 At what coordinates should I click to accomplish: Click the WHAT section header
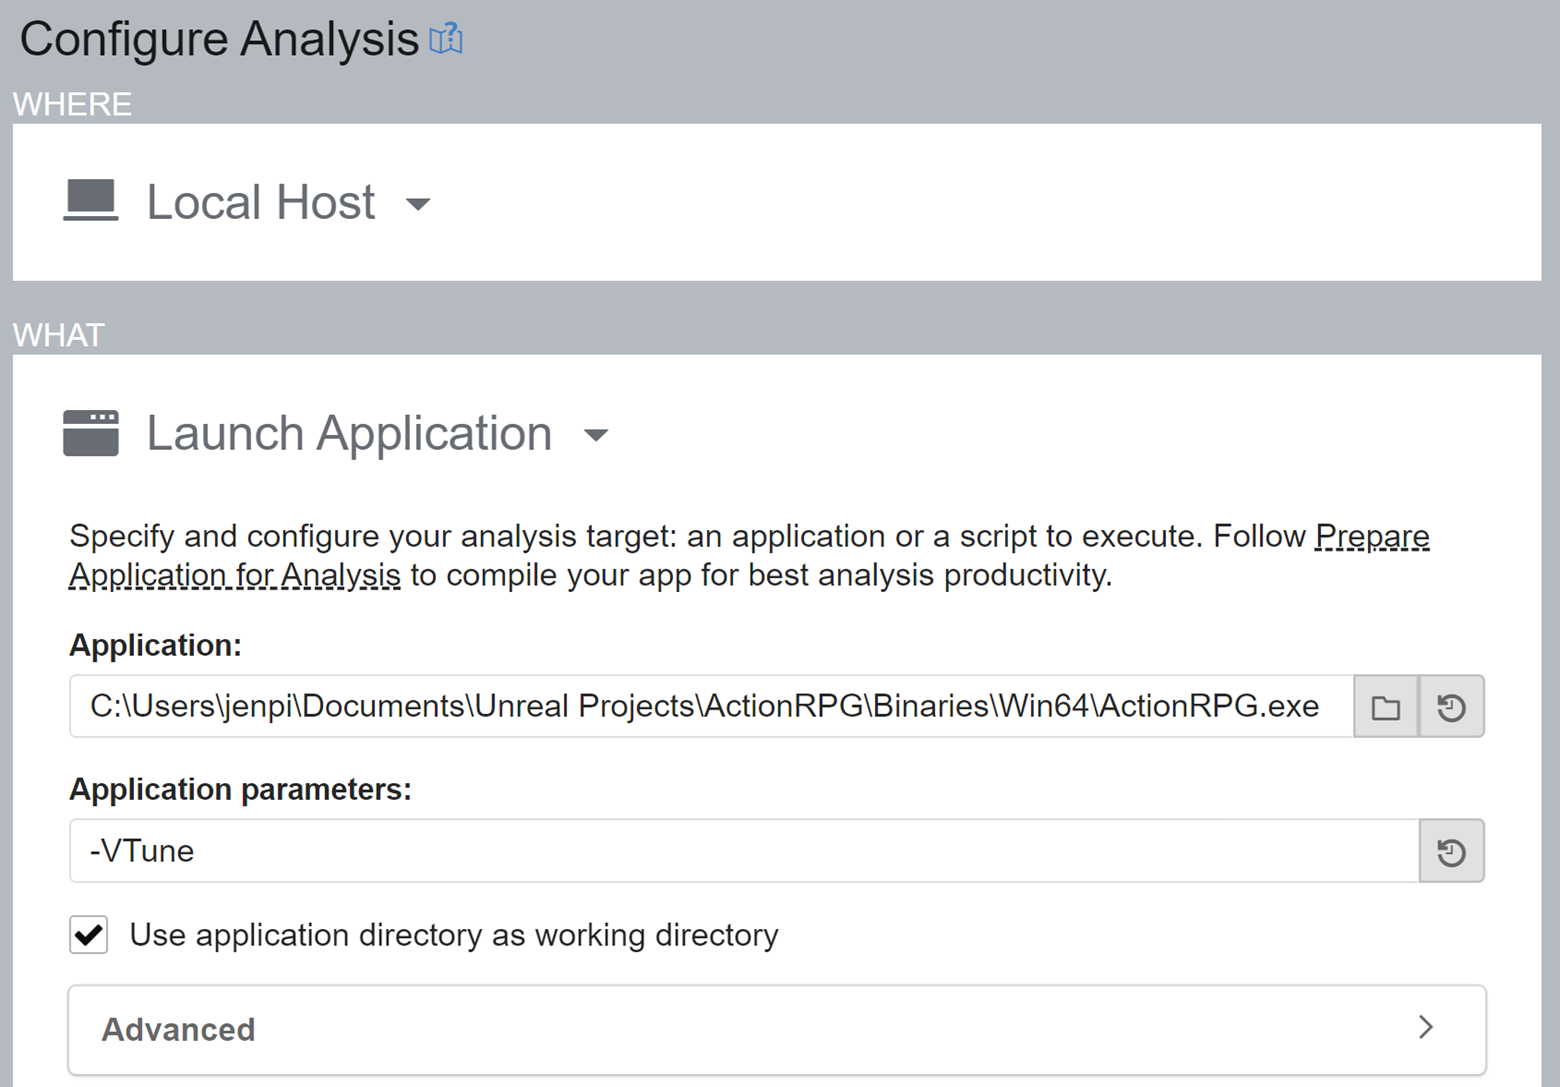tap(59, 335)
